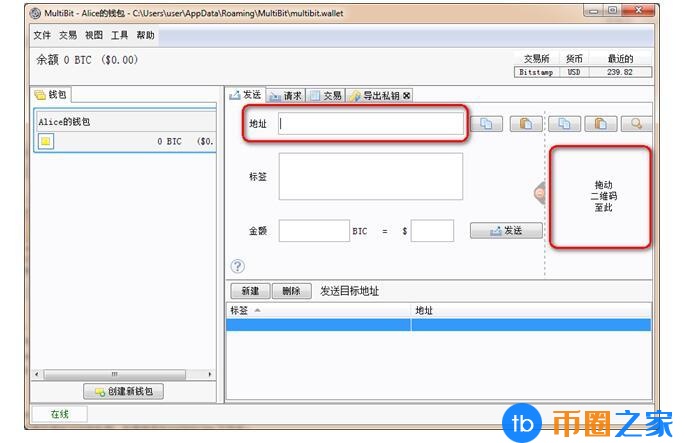Click the magnifier zoom QR icon
Viewport: 685px width, 443px height.
point(635,124)
